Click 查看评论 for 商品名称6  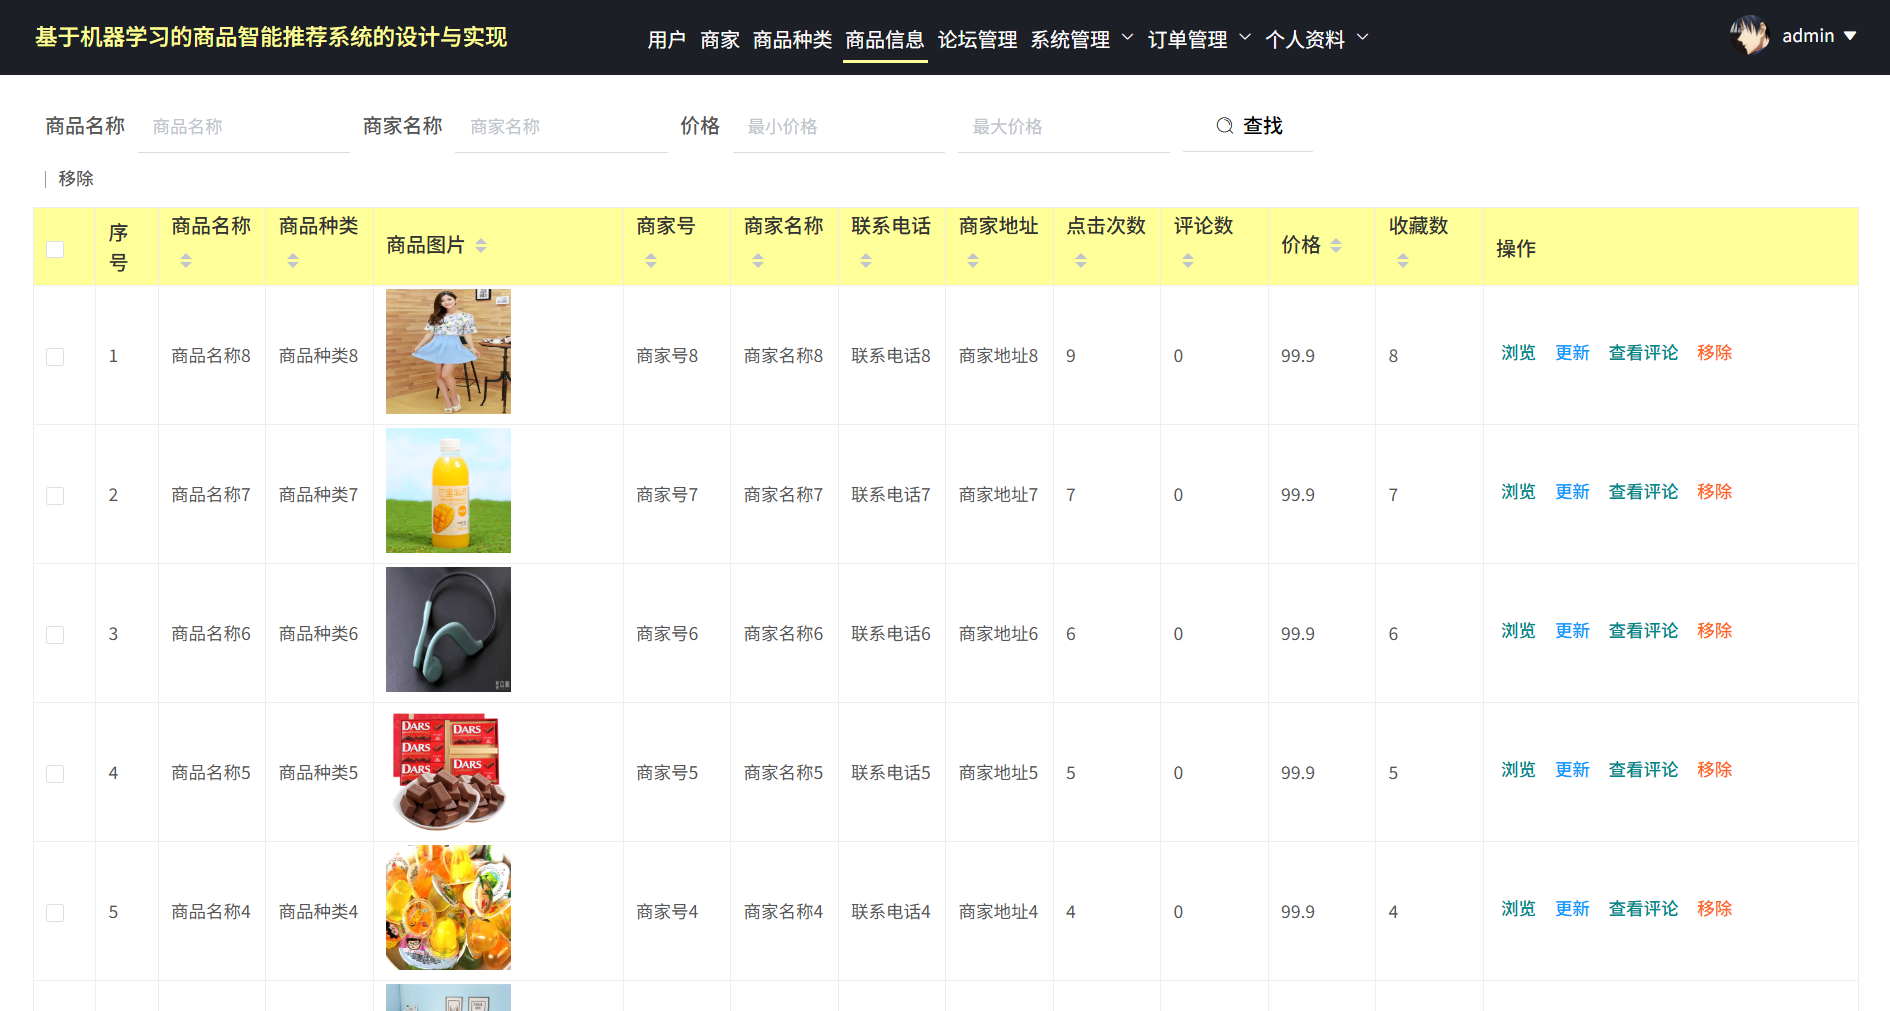(x=1643, y=631)
